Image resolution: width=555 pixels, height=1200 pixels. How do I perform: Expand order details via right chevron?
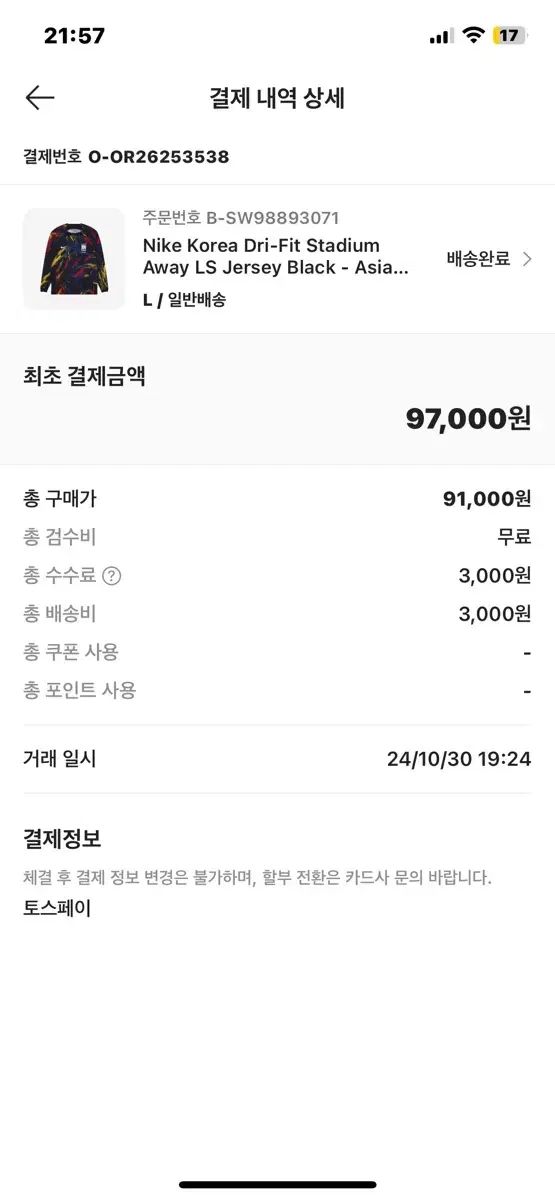tap(527, 259)
